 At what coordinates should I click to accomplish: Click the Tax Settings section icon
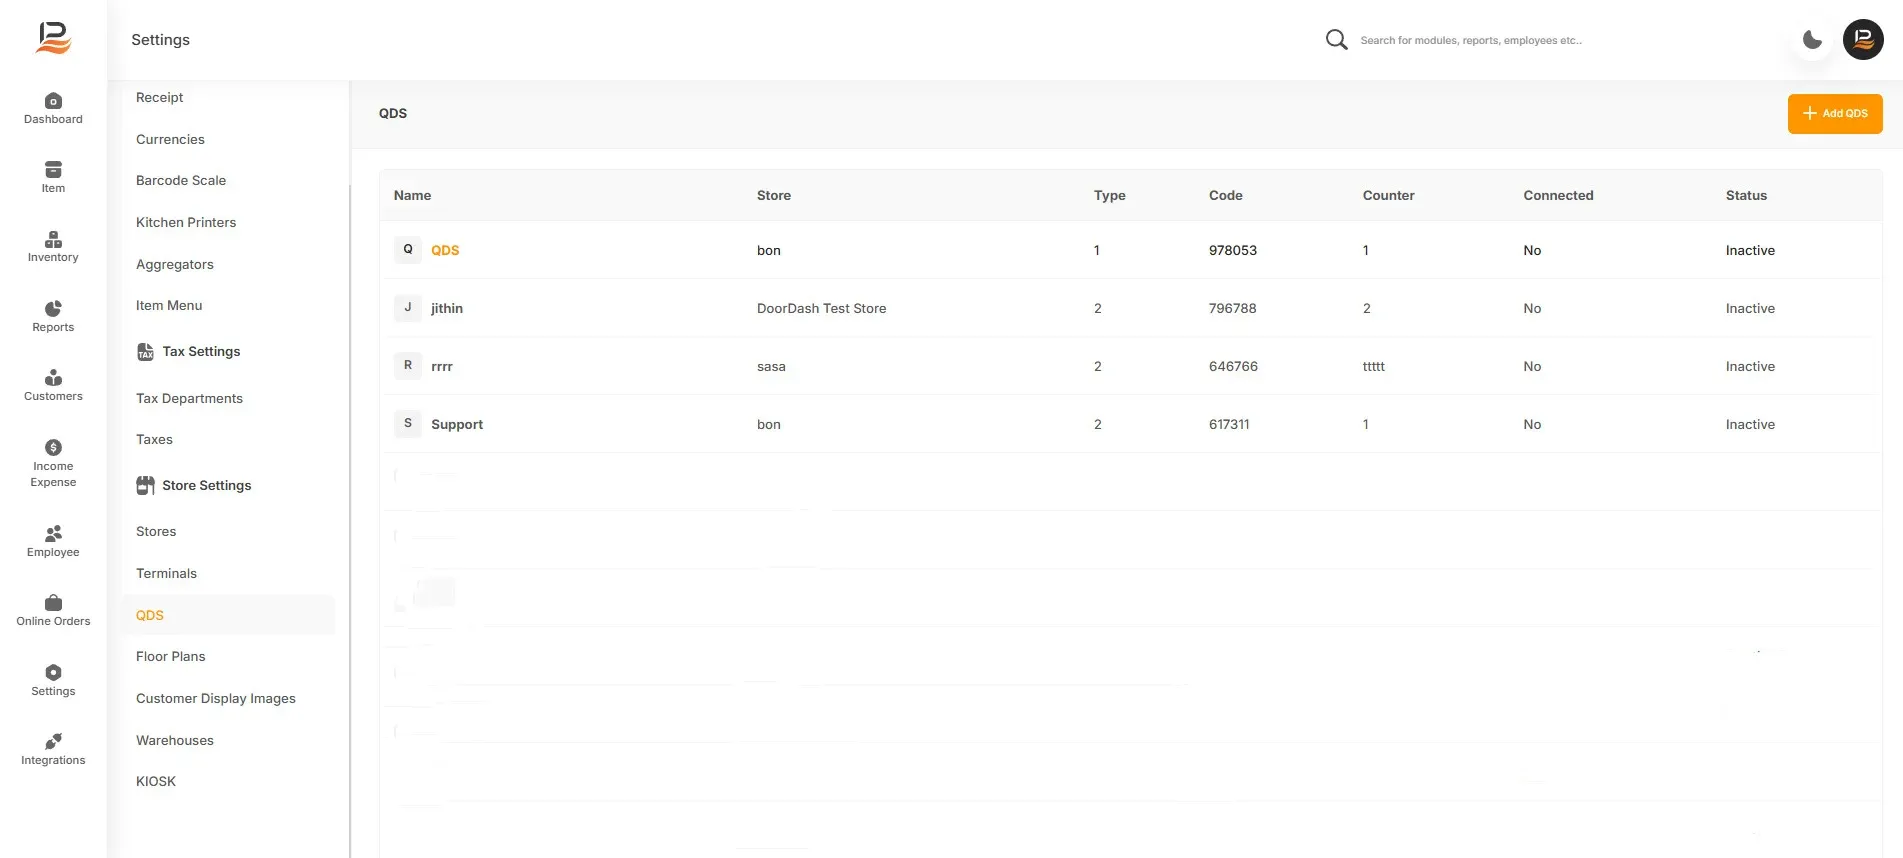click(x=145, y=352)
